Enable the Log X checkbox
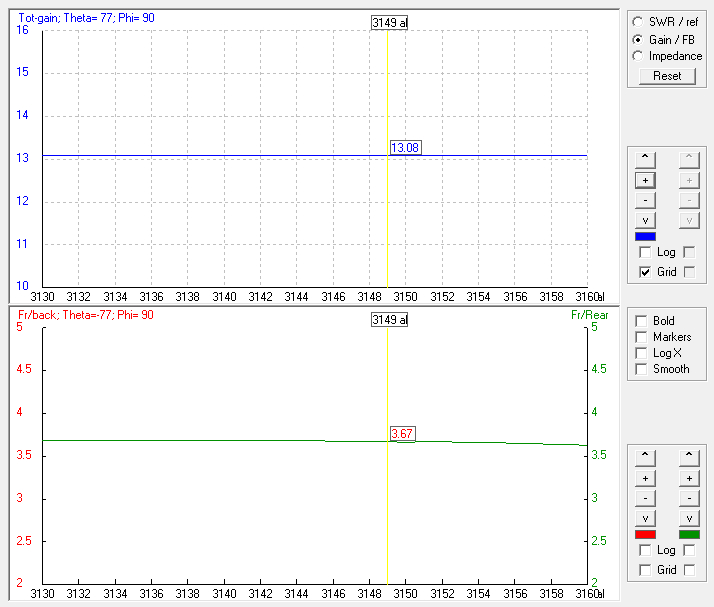 point(641,353)
